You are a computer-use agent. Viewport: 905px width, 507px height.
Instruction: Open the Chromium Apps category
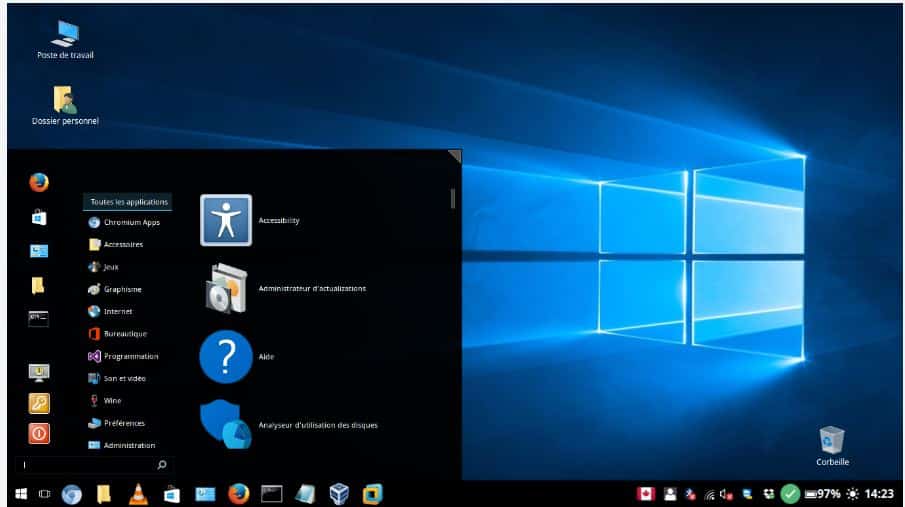pos(124,222)
